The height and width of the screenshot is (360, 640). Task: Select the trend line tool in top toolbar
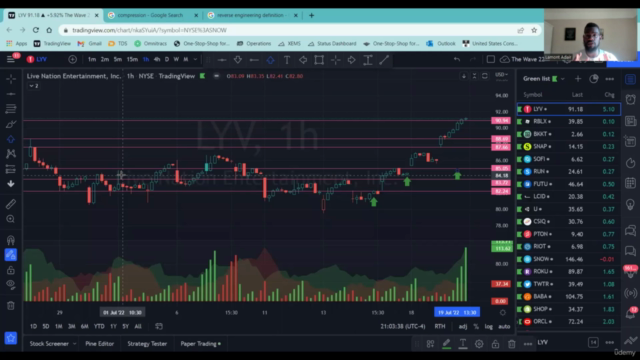[384, 60]
